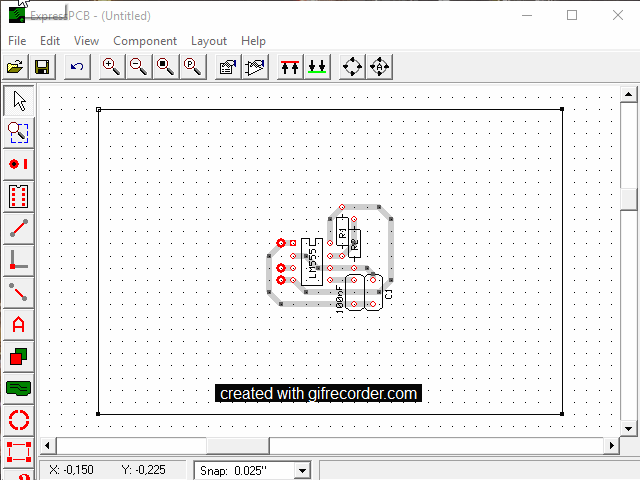This screenshot has width=640, height=480.
Task: Open the File menu
Action: point(17,41)
